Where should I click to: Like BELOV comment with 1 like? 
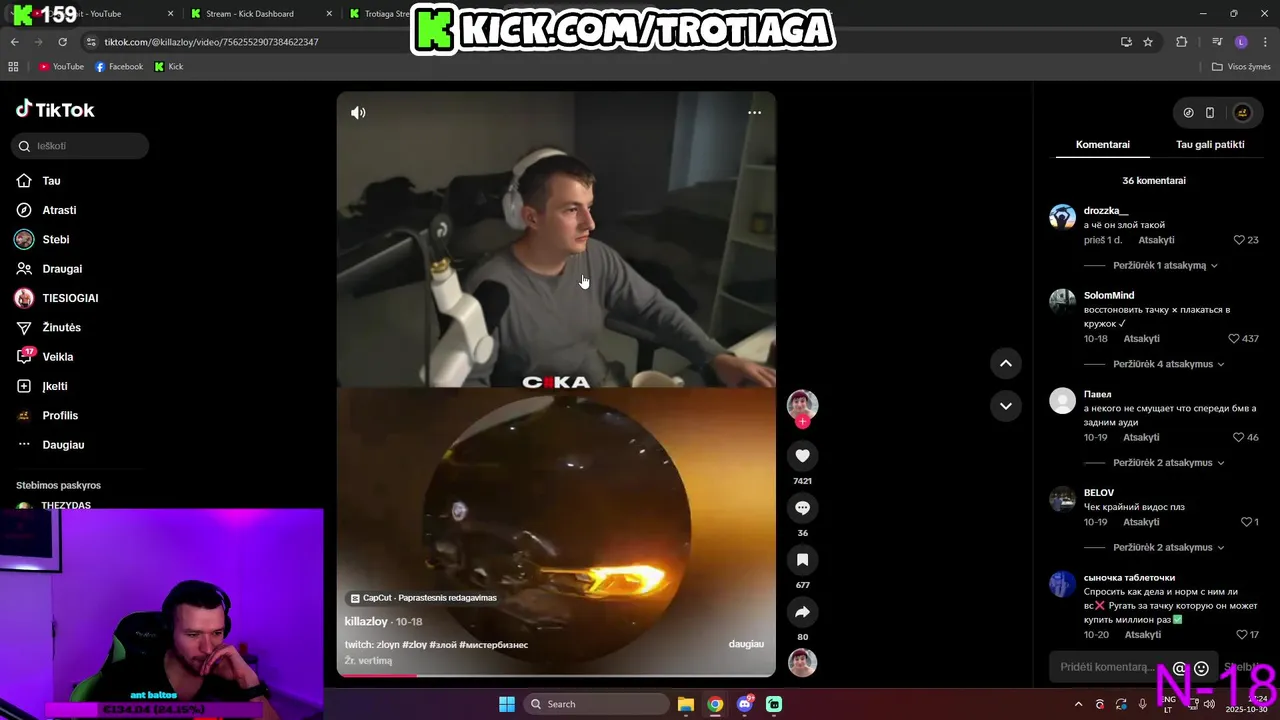1246,522
